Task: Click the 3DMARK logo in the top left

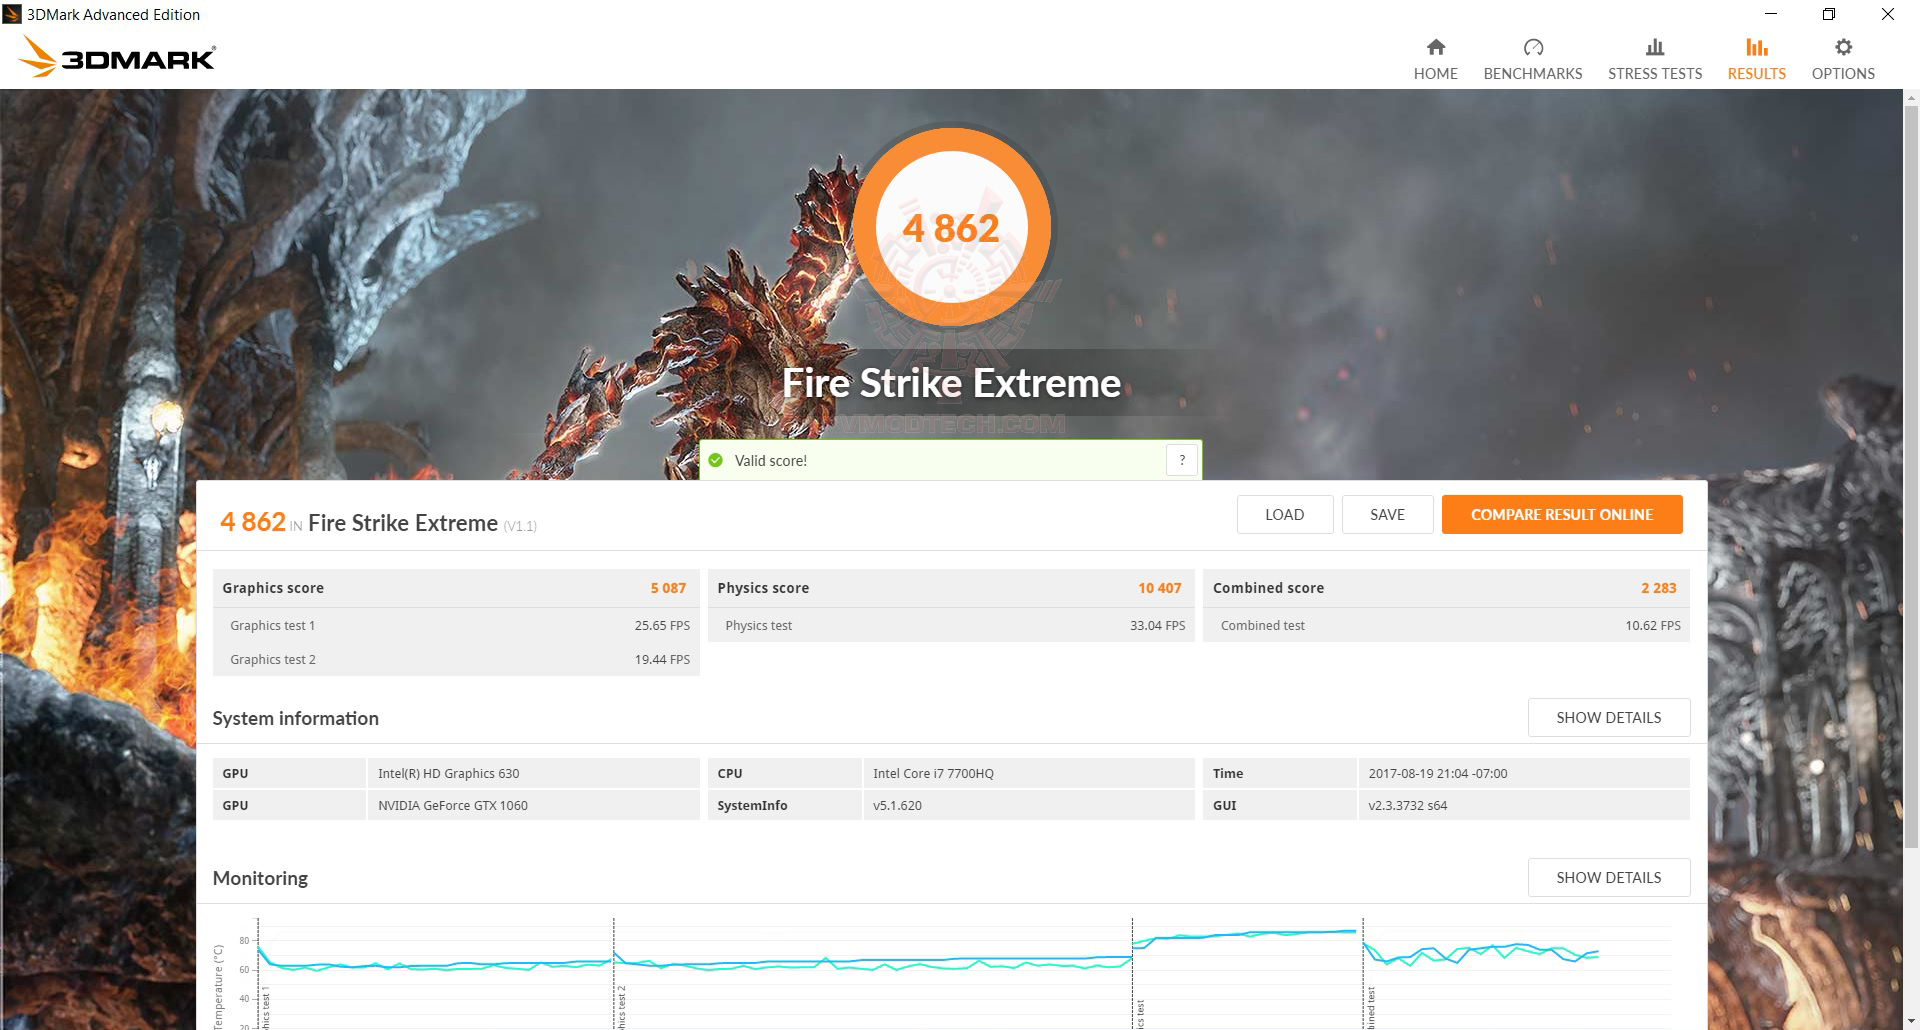Action: coord(117,56)
